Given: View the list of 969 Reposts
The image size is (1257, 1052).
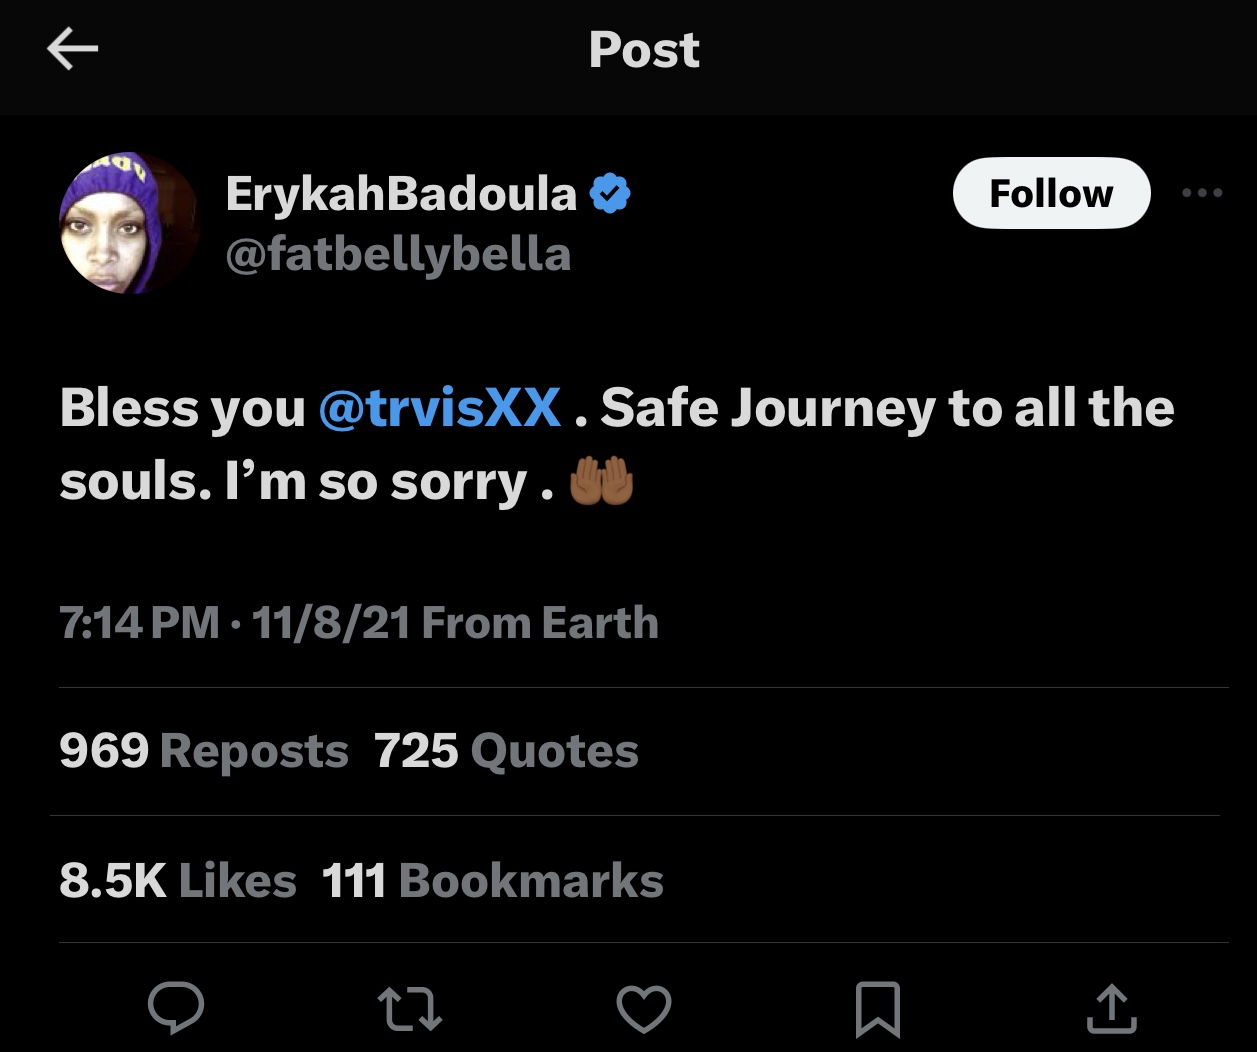Looking at the screenshot, I should point(203,751).
